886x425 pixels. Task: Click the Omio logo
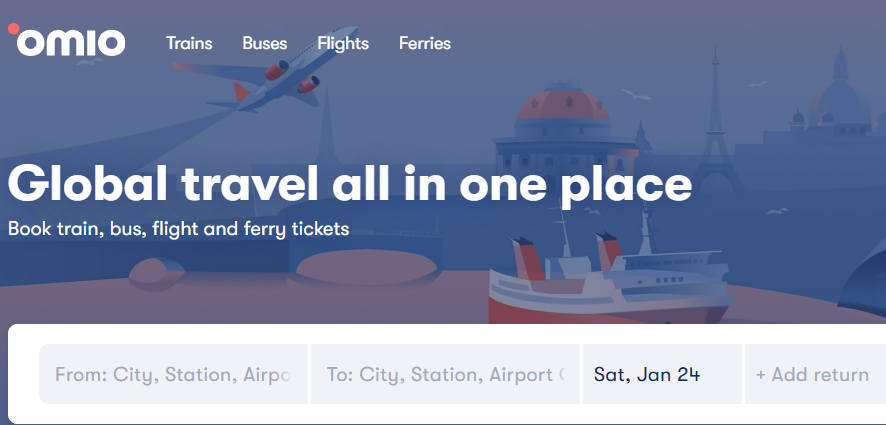coord(67,42)
